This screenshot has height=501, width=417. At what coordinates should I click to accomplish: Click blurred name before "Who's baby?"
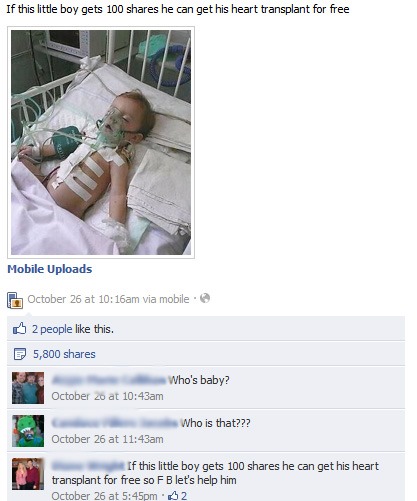coord(109,380)
